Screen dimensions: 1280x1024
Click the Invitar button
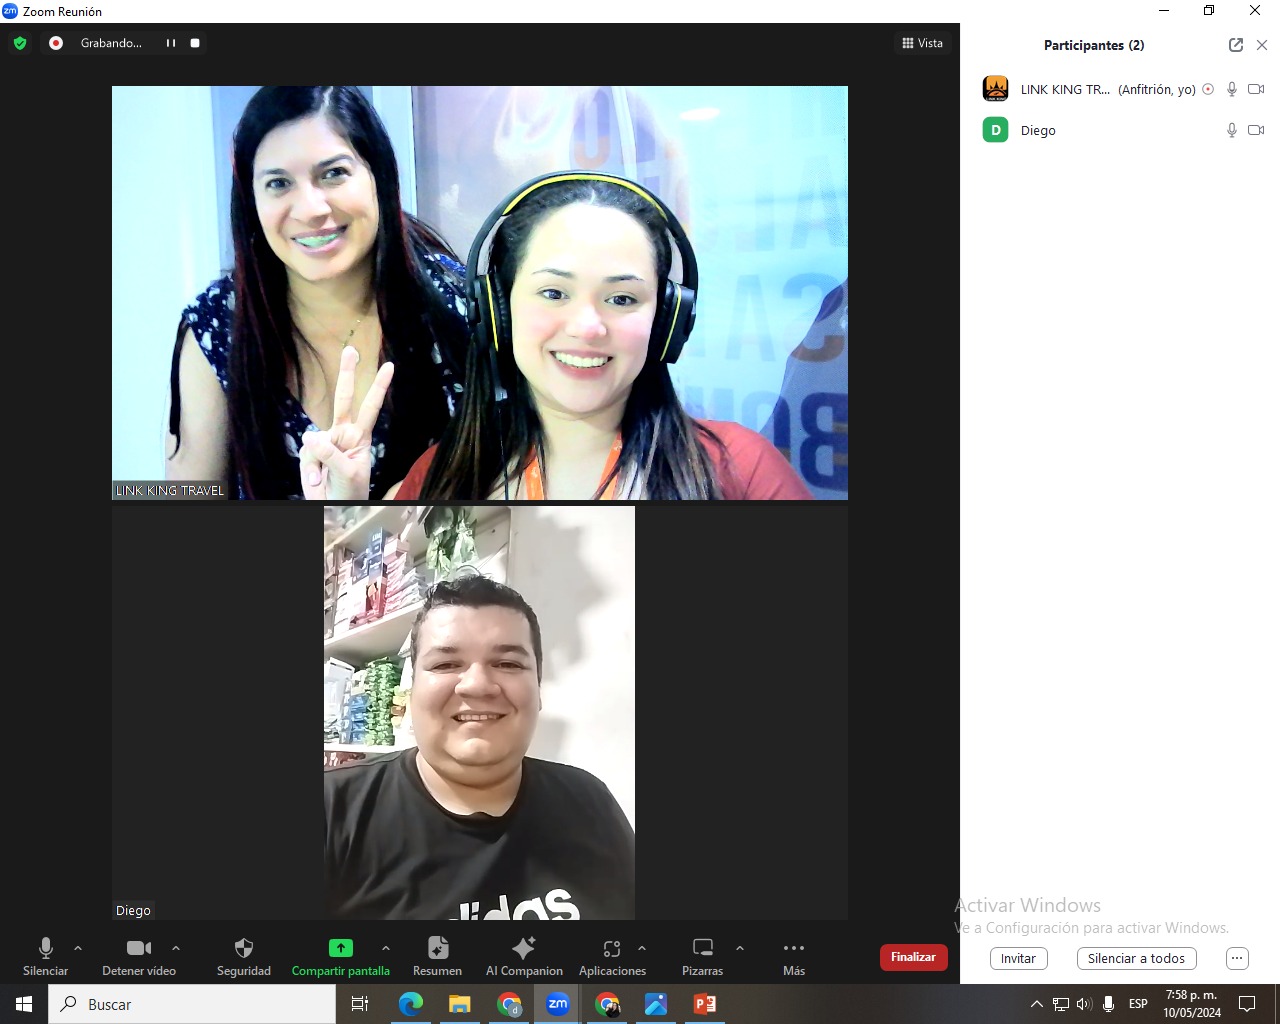pos(1018,958)
